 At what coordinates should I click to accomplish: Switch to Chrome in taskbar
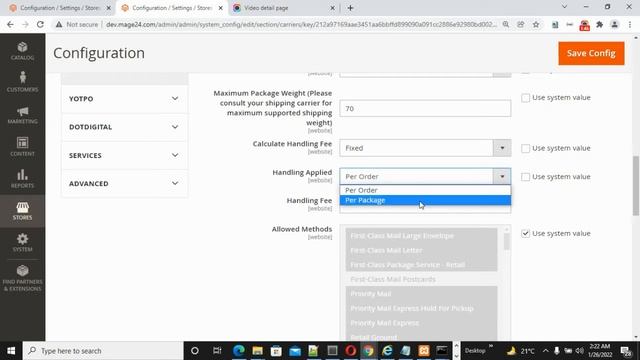point(369,351)
